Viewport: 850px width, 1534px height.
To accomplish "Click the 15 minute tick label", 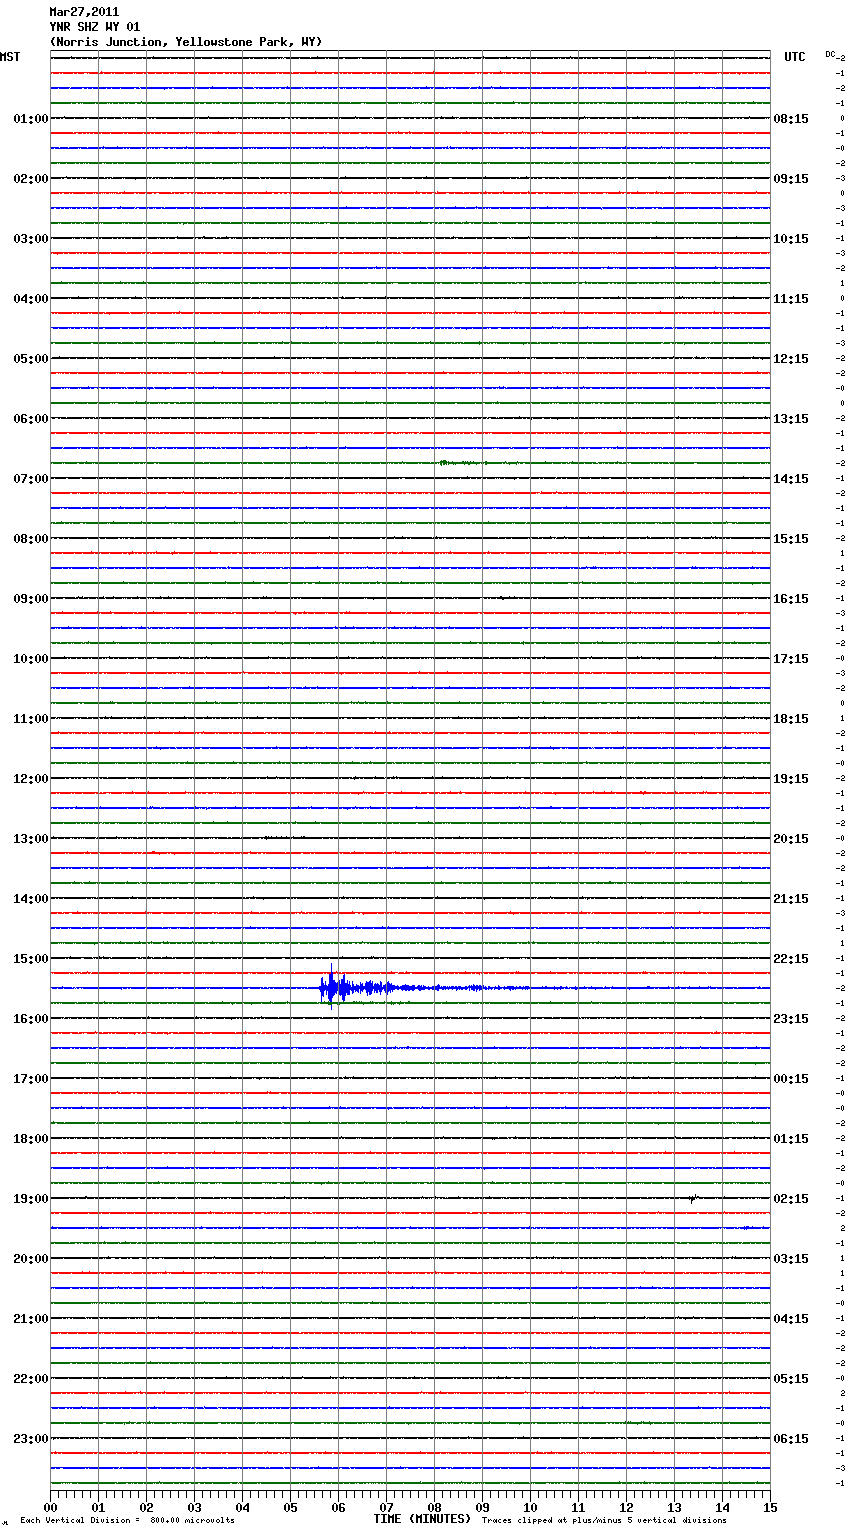I will pos(770,1508).
